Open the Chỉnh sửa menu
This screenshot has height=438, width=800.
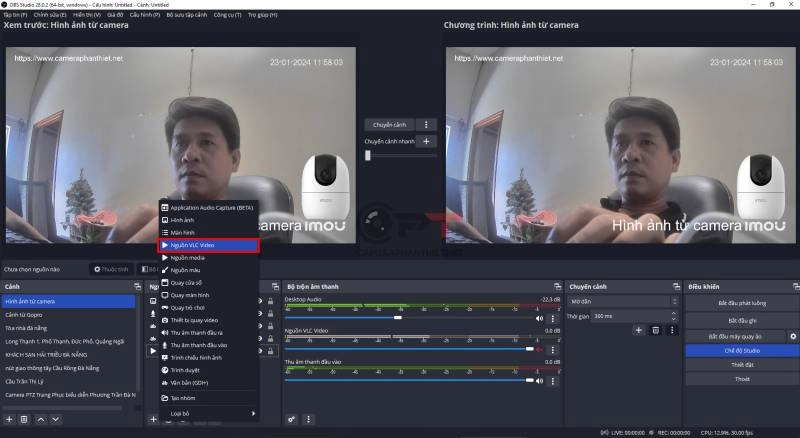[50, 15]
